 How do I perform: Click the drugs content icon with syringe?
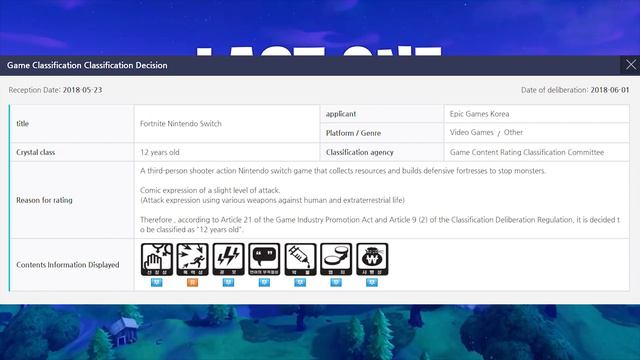pos(300,259)
